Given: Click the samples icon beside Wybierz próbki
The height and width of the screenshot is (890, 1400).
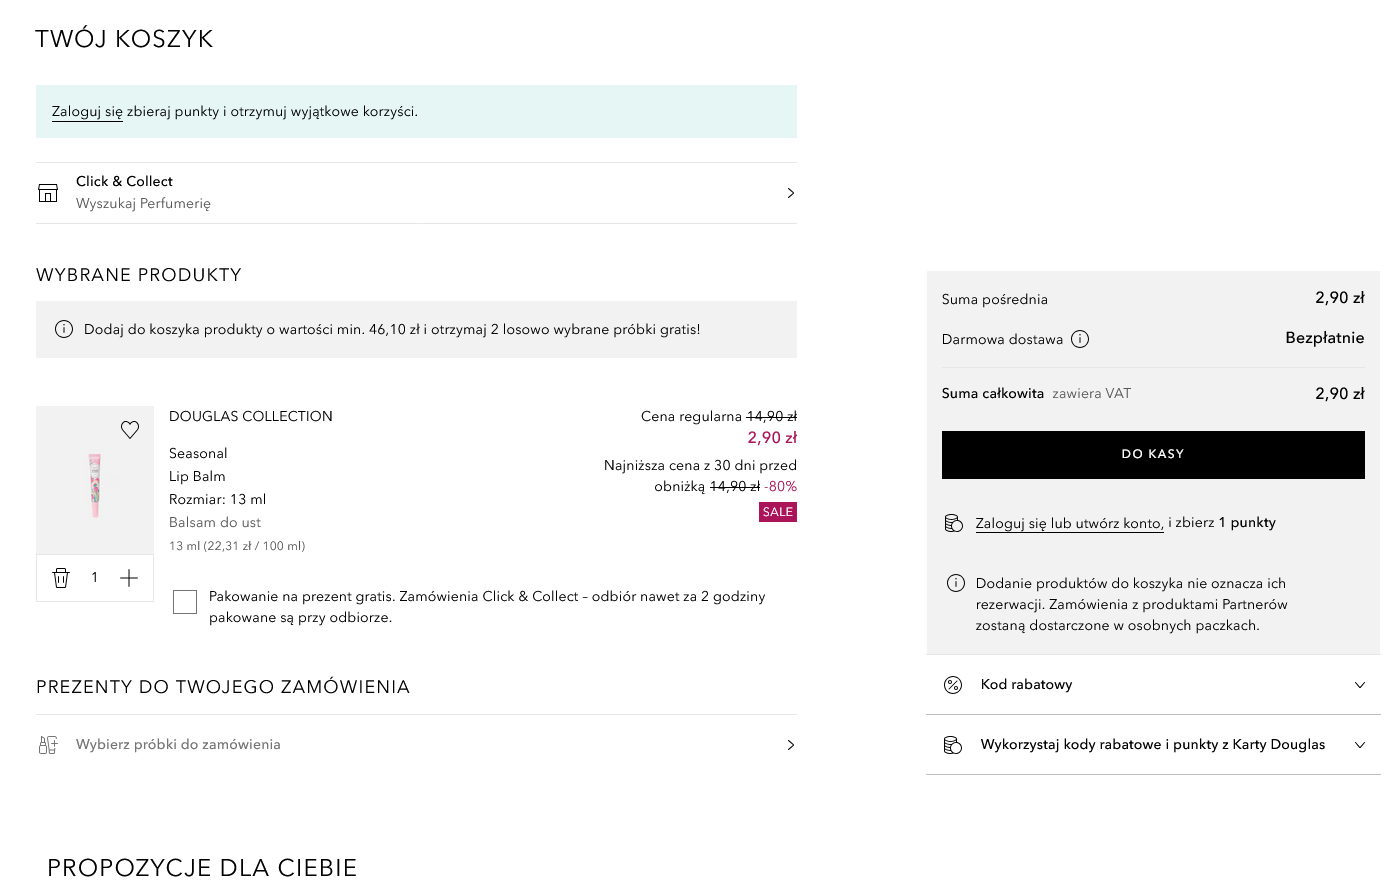Looking at the screenshot, I should coord(48,745).
